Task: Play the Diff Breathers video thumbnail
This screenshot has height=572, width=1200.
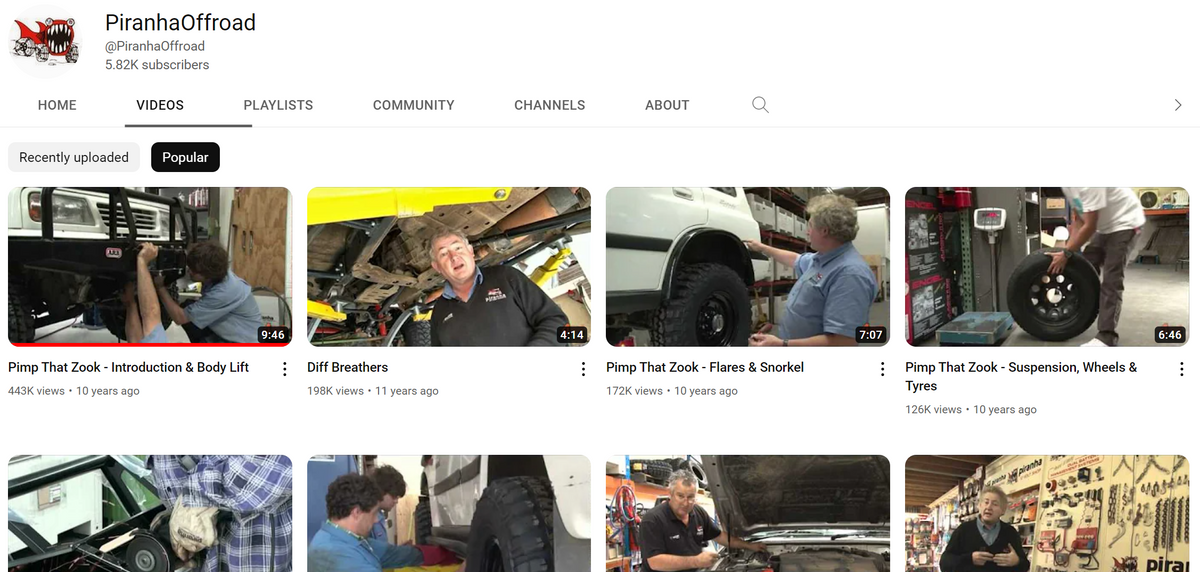Action: (x=449, y=267)
